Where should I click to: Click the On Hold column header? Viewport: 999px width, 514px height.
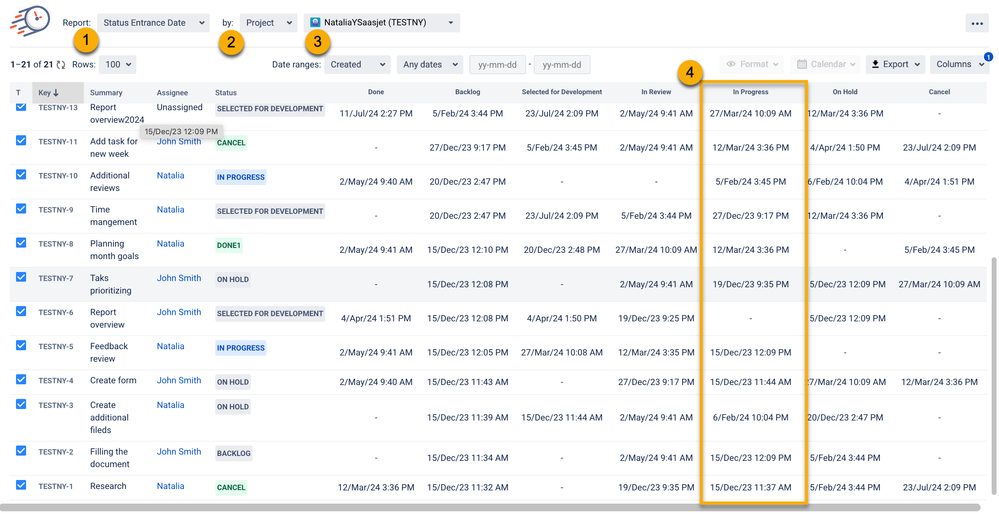845,92
